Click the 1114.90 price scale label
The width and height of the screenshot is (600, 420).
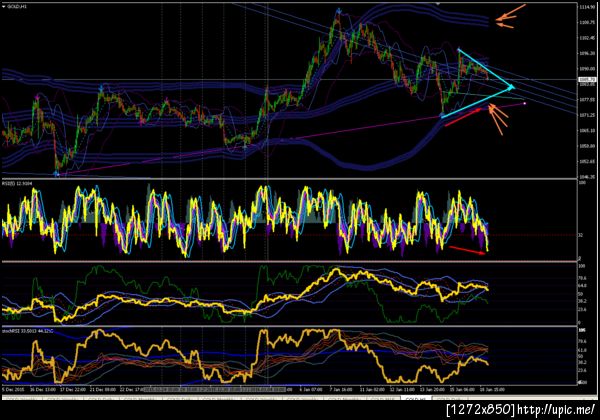pos(587,7)
